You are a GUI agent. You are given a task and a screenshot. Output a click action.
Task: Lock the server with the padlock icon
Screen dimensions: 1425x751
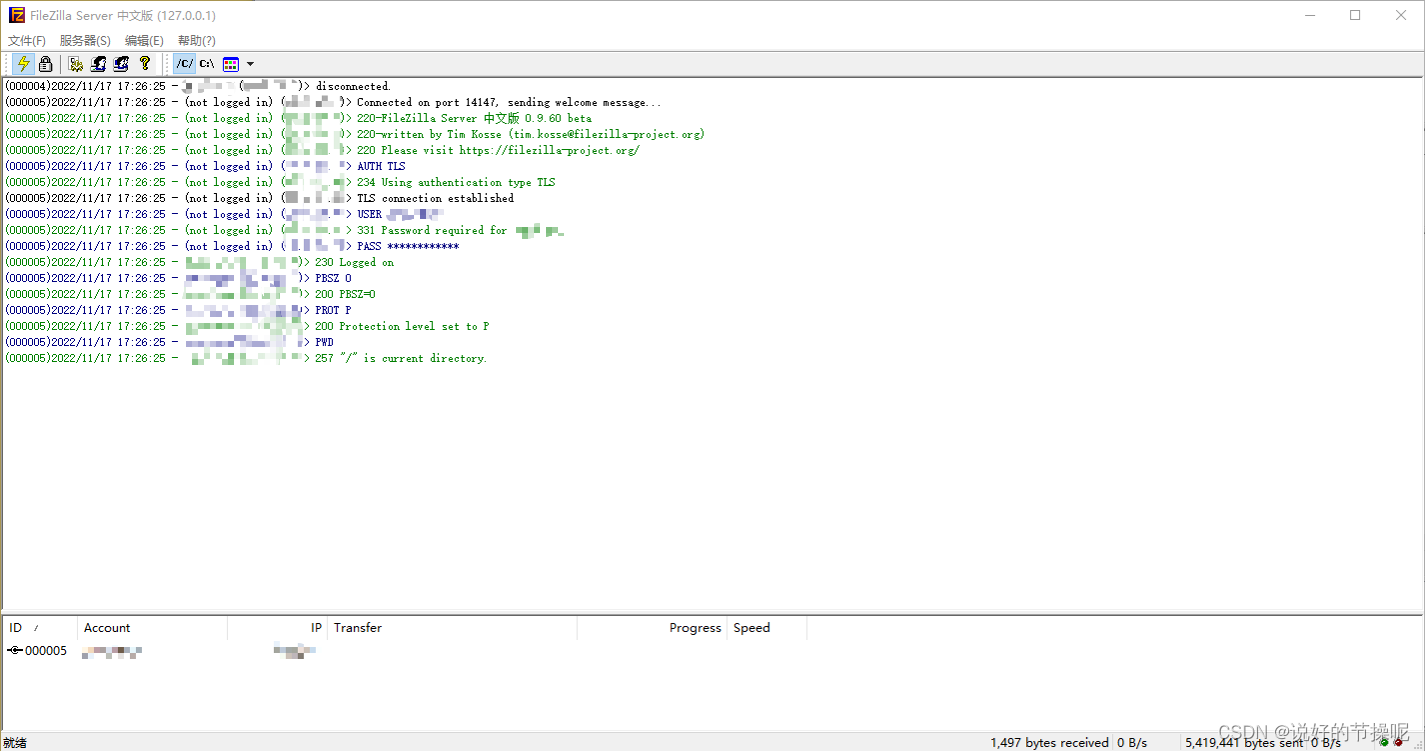click(x=45, y=64)
